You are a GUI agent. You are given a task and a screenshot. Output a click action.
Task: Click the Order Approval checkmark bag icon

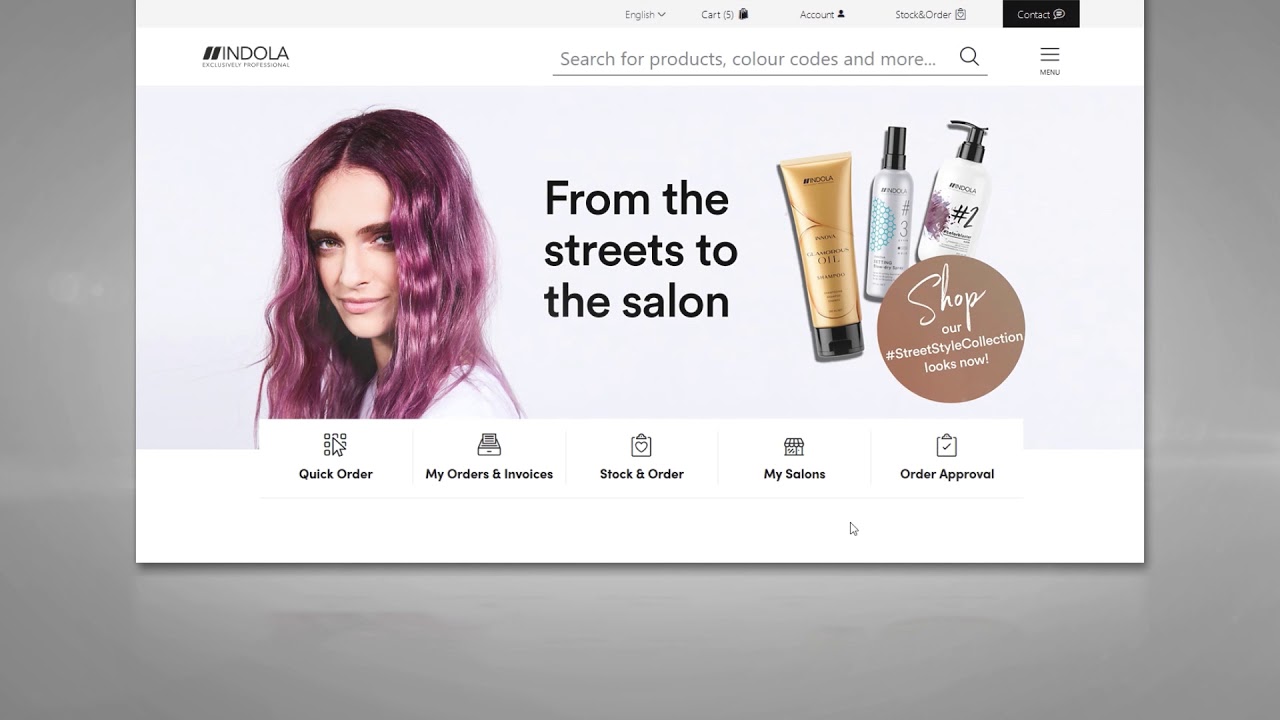pos(947,444)
